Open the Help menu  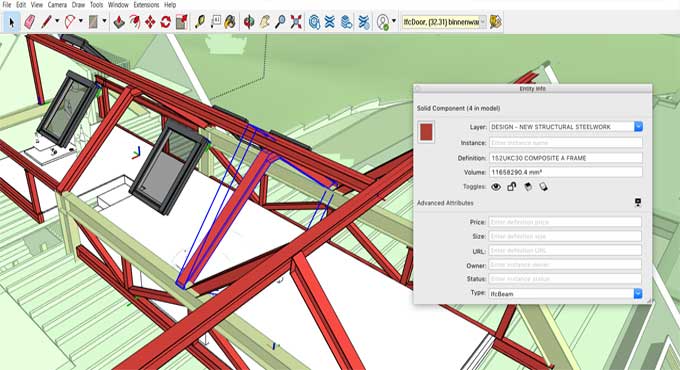pos(170,5)
